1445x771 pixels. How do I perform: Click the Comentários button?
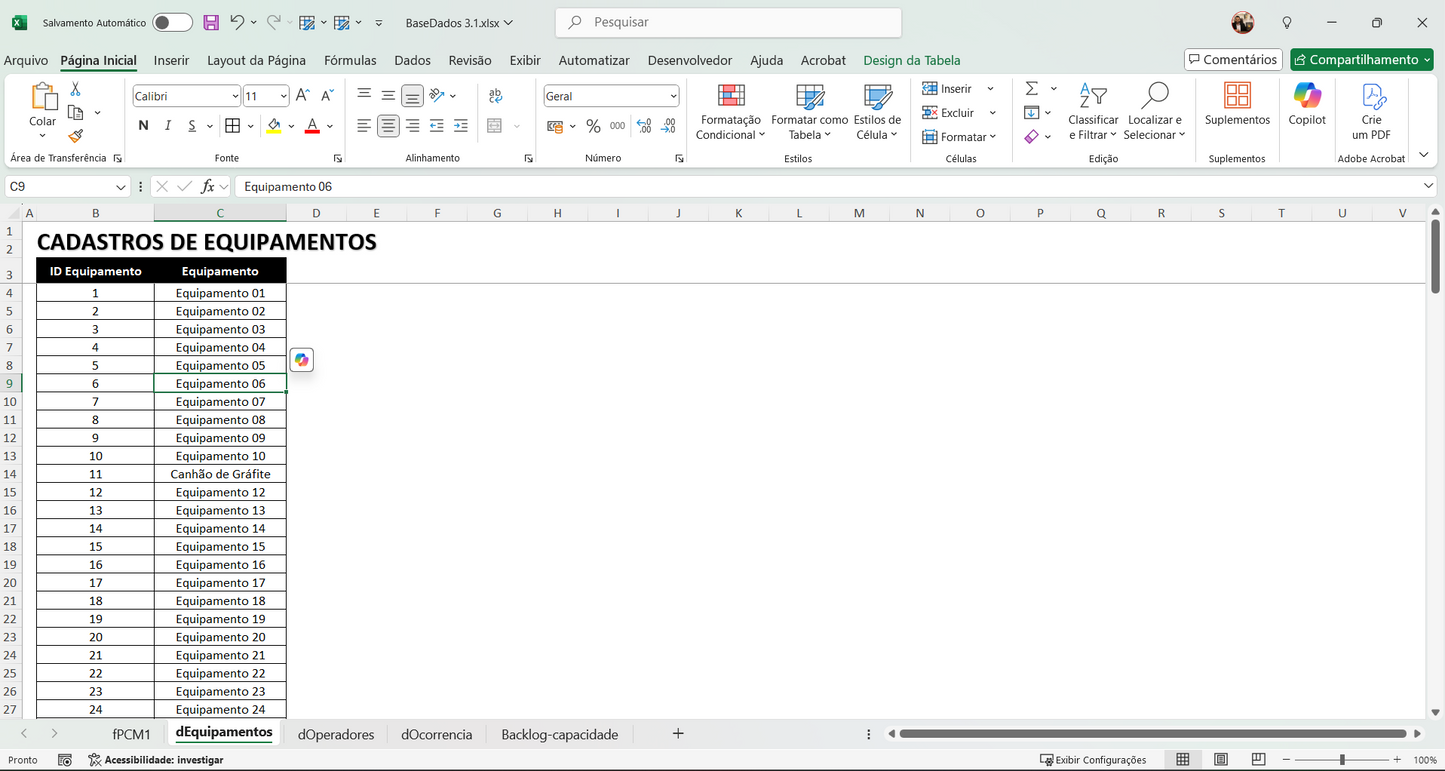[x=1232, y=60]
